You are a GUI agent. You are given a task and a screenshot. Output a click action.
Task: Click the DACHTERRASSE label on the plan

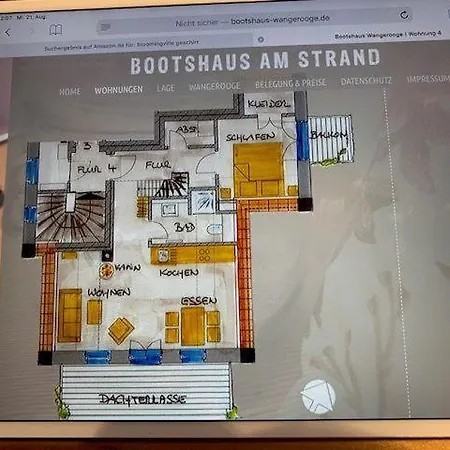coord(143,399)
